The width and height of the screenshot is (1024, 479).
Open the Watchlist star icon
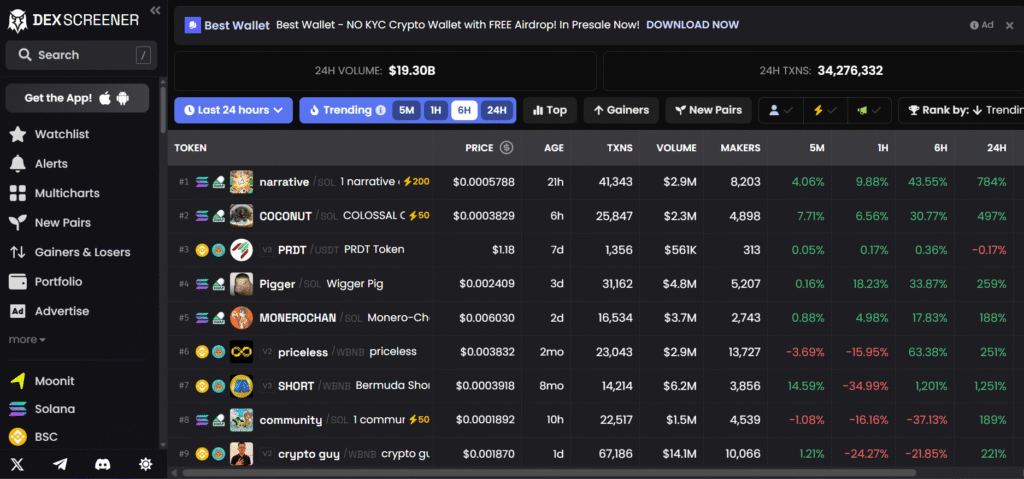pos(17,135)
